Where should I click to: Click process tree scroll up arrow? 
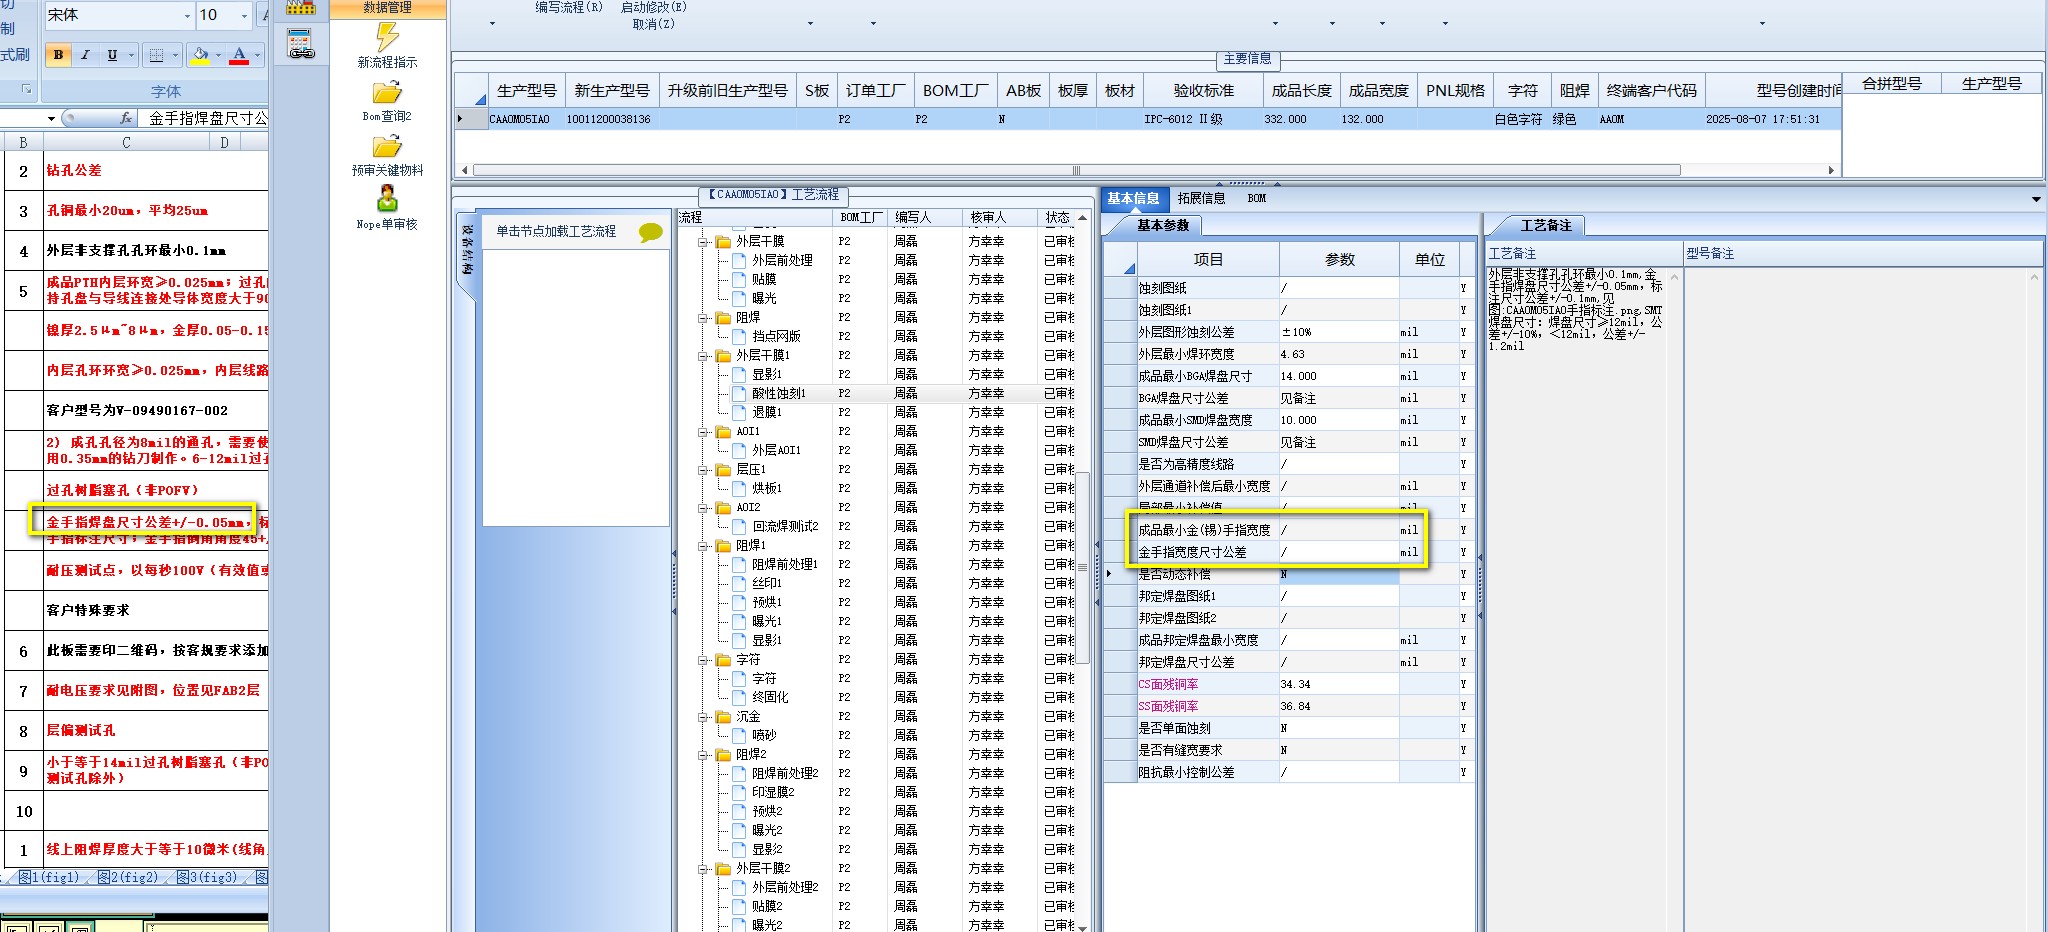tap(1082, 217)
